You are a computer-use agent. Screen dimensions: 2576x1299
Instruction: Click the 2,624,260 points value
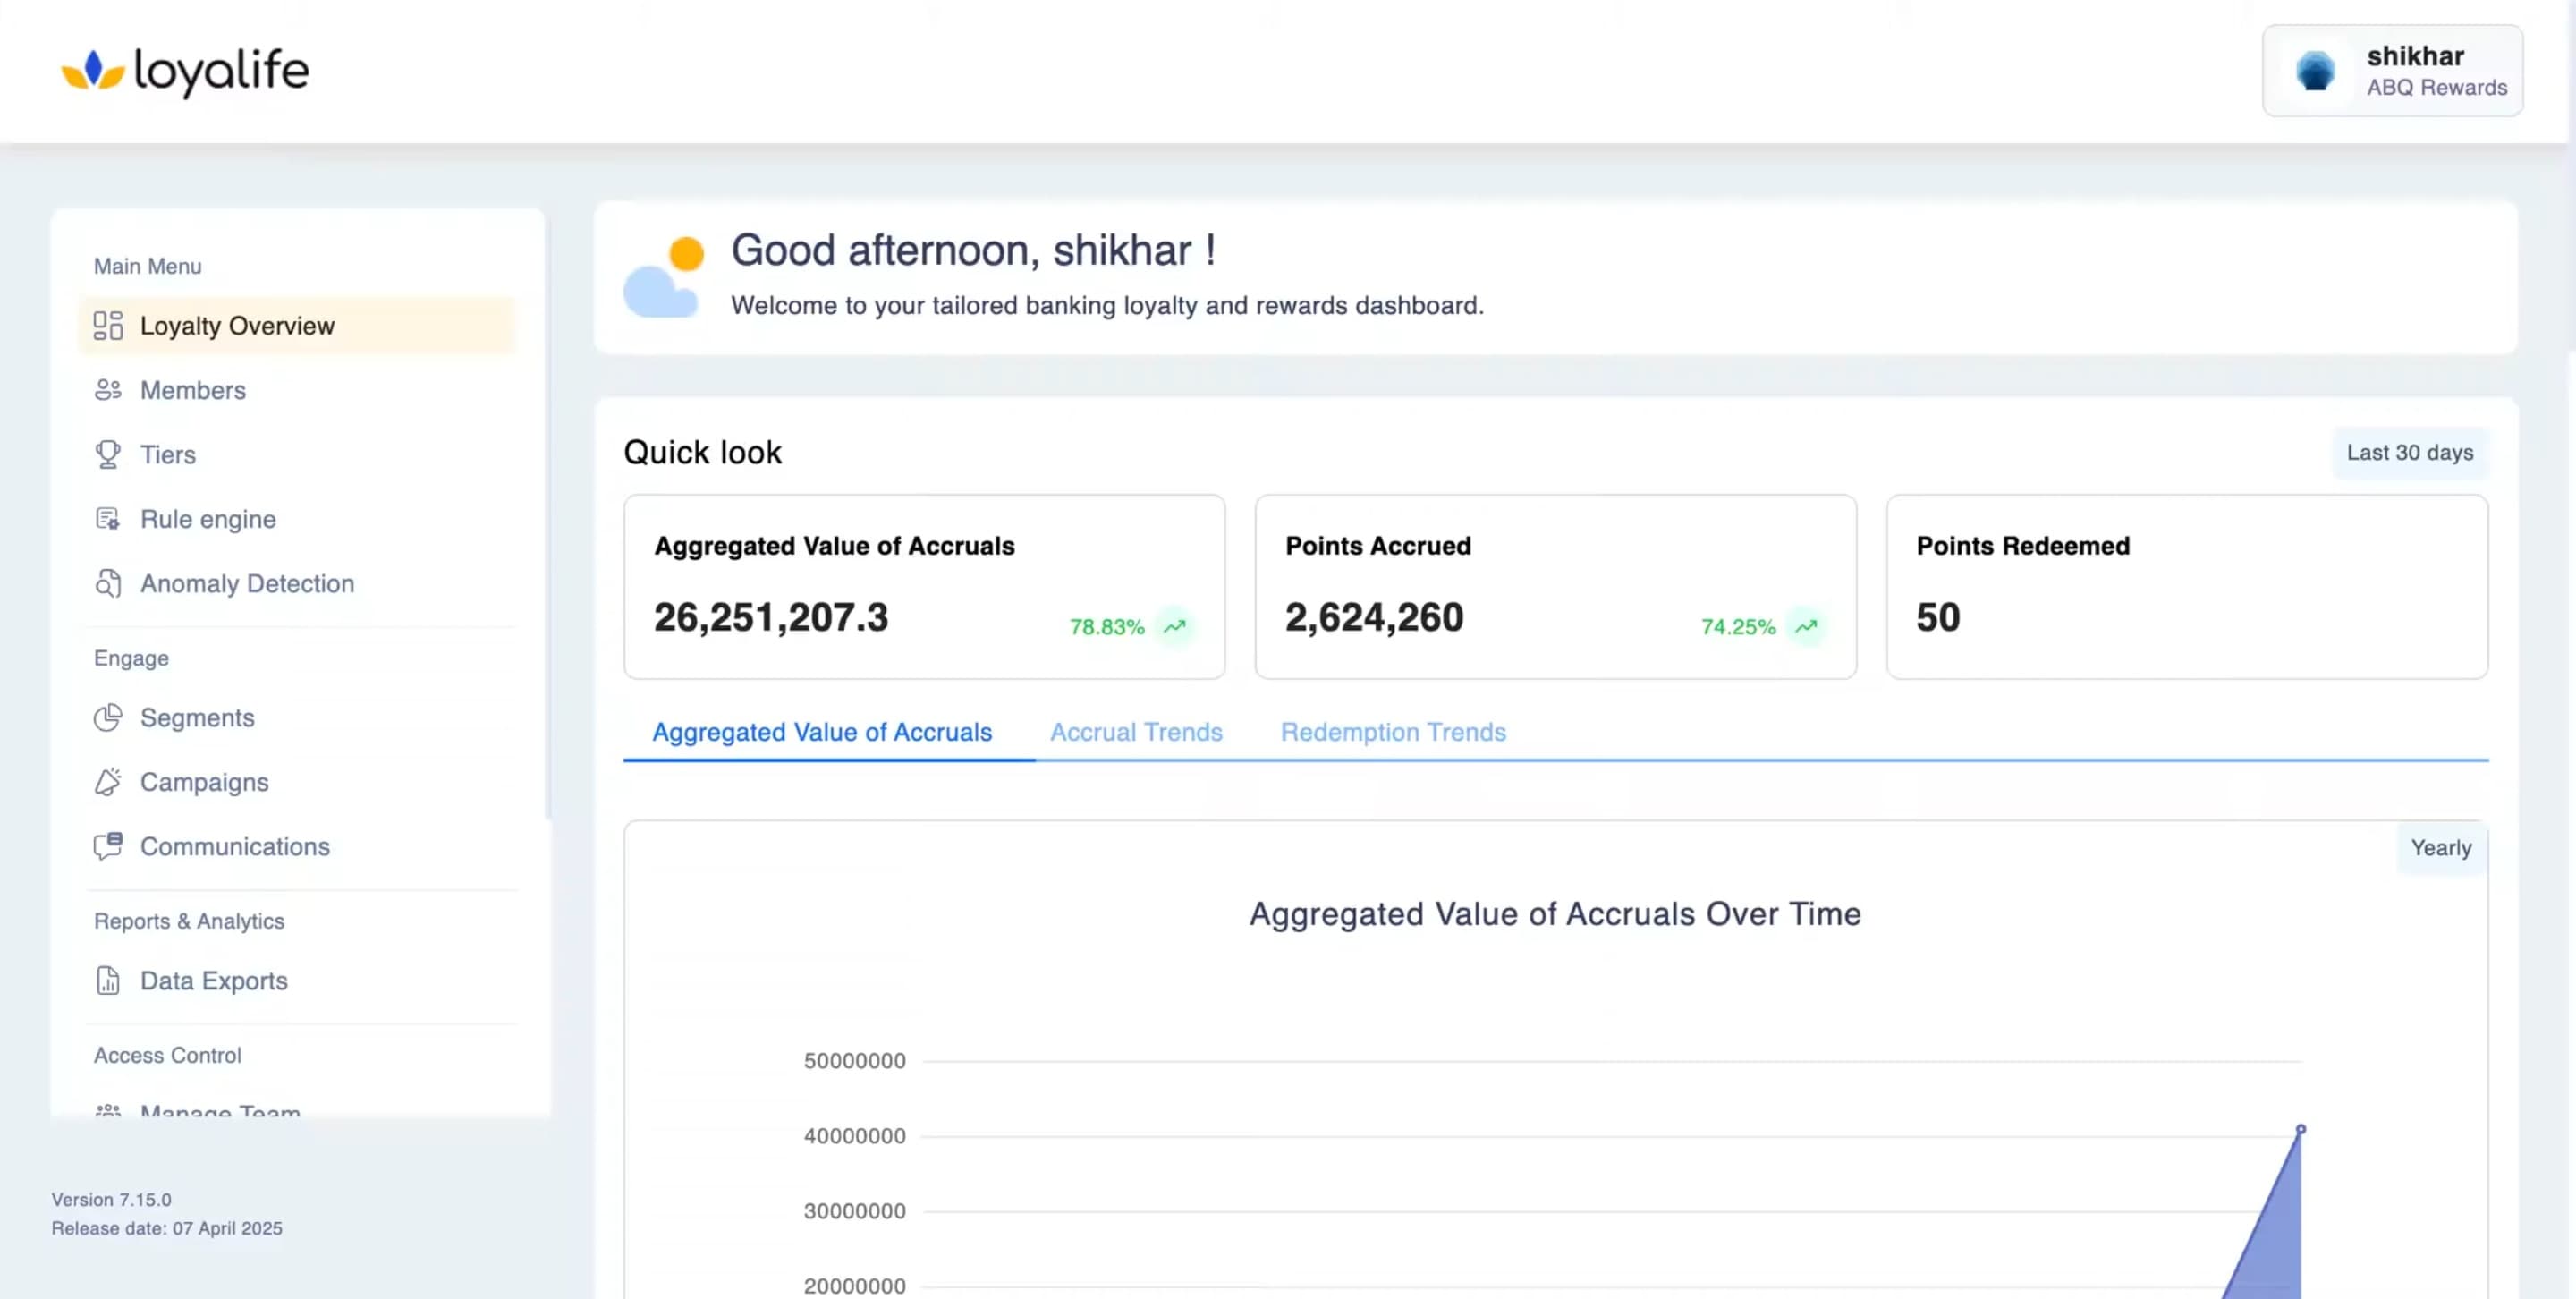[1374, 618]
